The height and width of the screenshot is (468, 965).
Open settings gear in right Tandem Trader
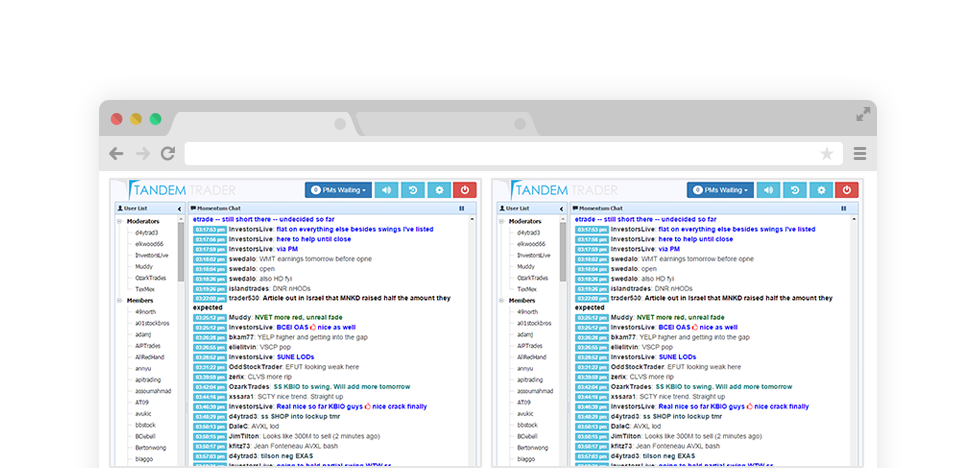(x=822, y=190)
